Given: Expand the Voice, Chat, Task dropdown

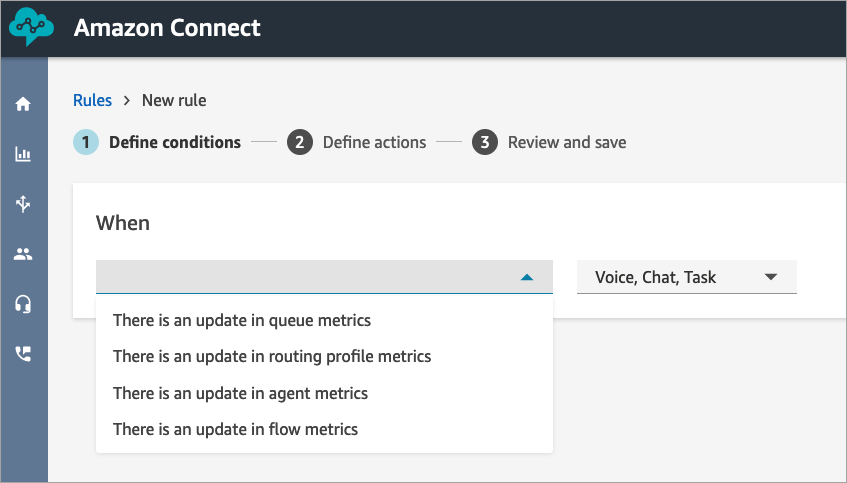Looking at the screenshot, I should click(x=686, y=277).
